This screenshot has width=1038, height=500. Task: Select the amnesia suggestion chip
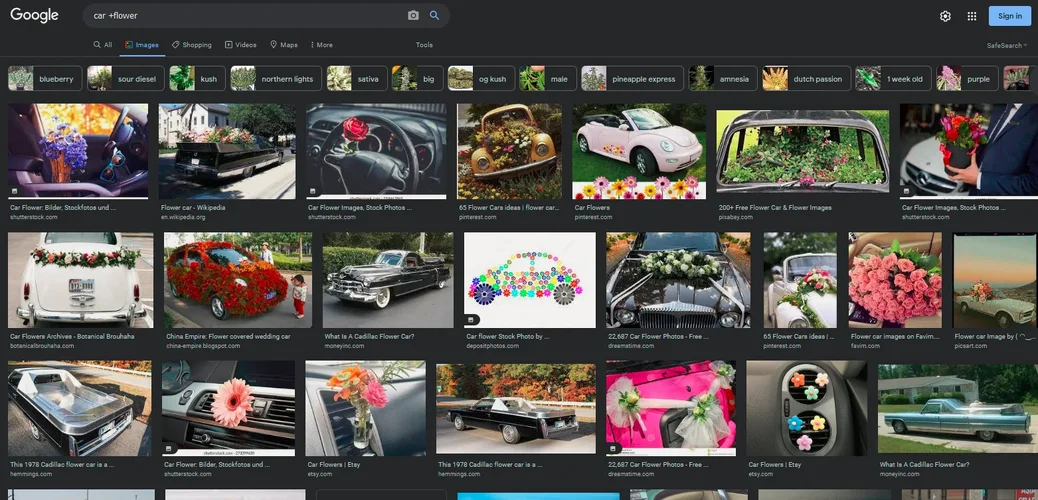(723, 78)
